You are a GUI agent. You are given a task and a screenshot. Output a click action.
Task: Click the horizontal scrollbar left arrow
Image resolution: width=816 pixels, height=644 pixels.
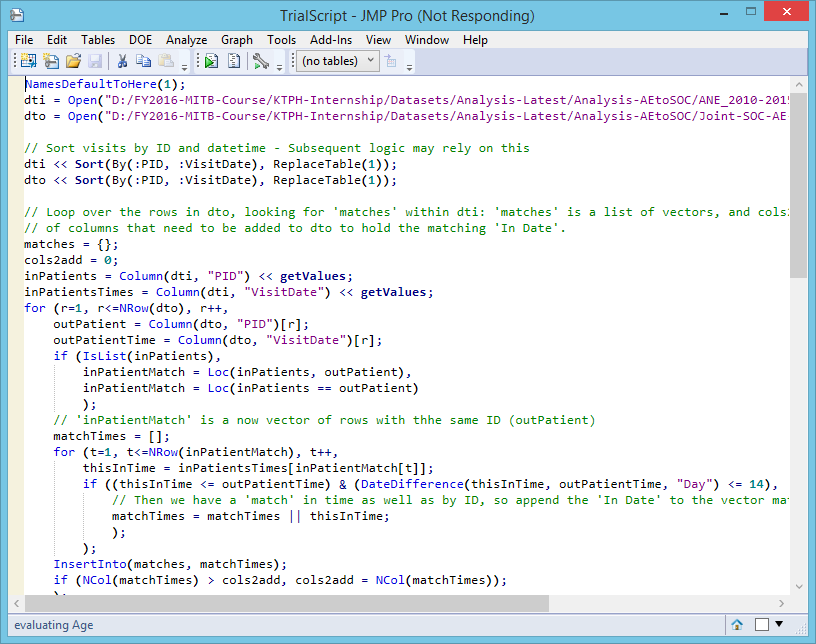(x=17, y=603)
